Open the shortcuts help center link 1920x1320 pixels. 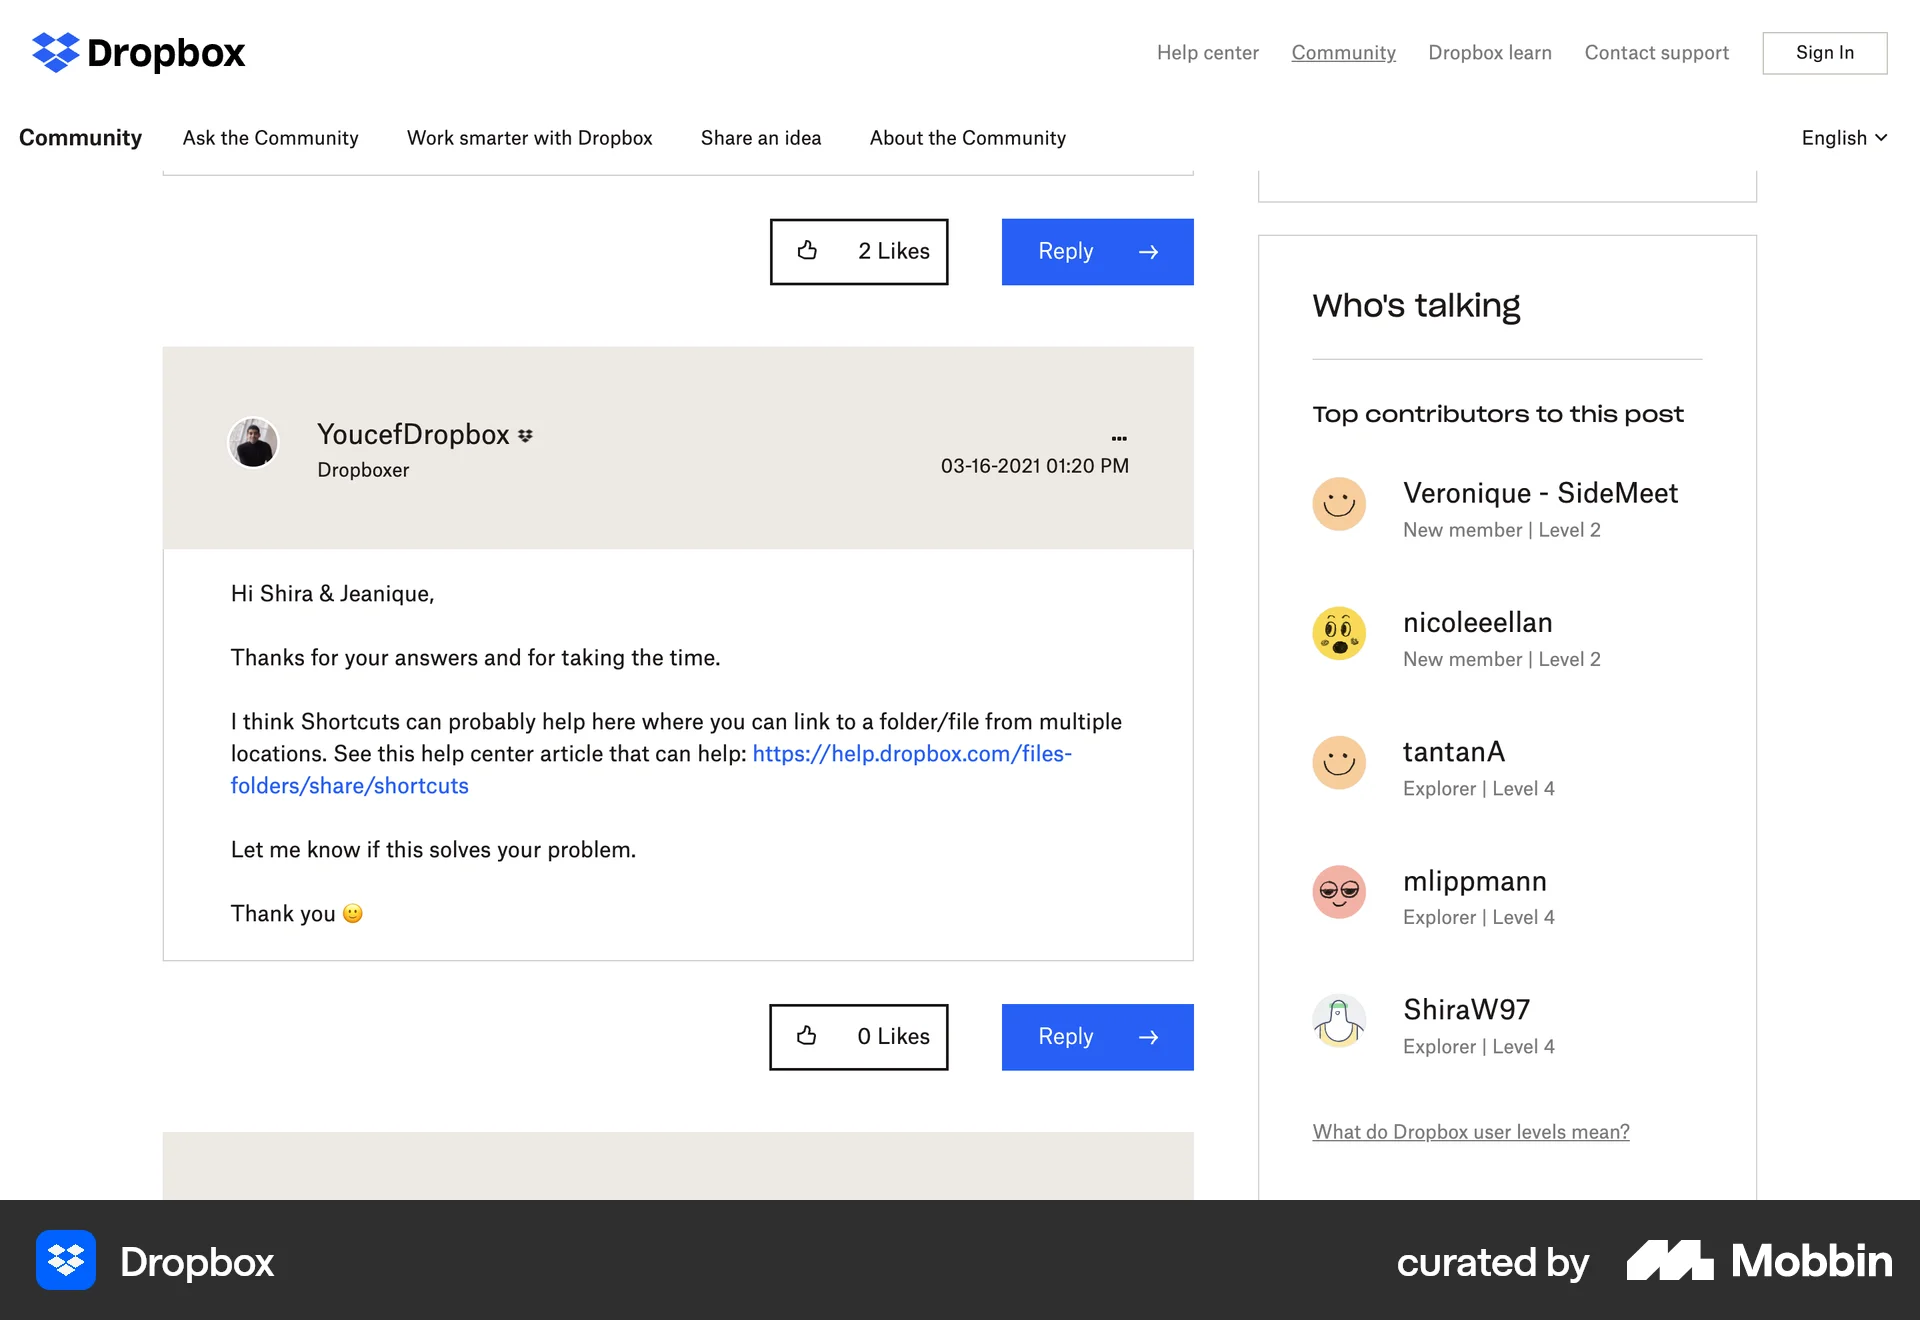pyautogui.click(x=911, y=753)
